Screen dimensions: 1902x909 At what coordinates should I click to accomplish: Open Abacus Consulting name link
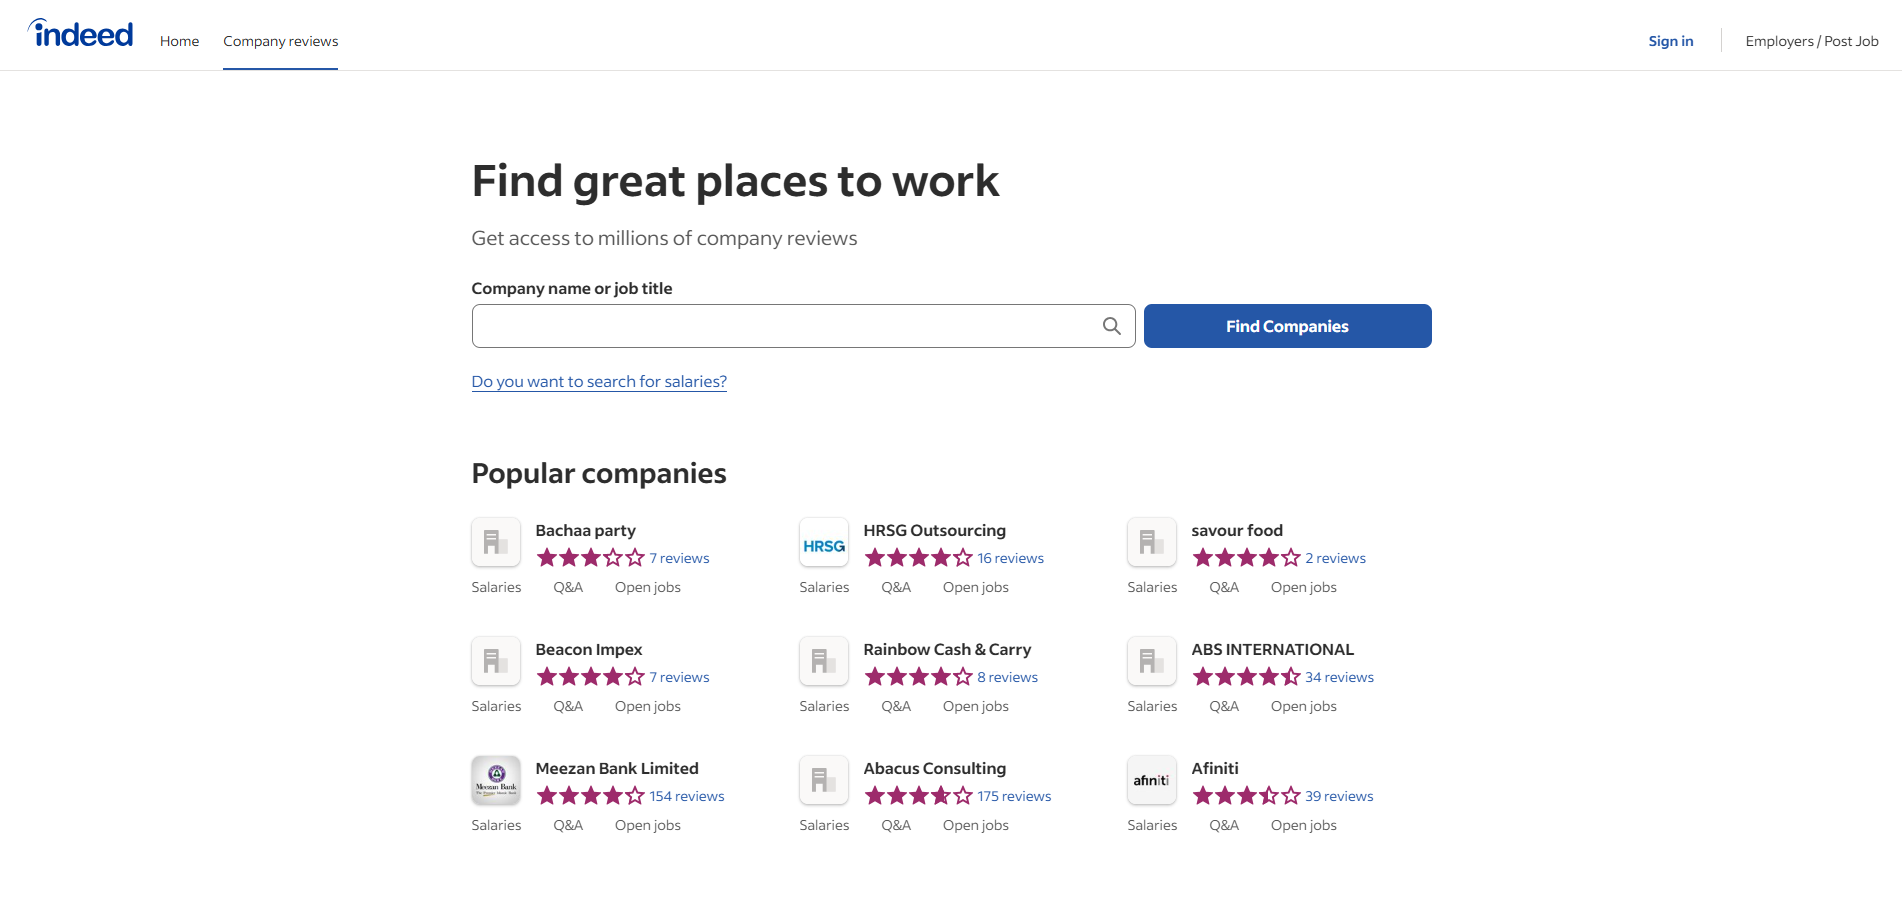pyautogui.click(x=934, y=768)
